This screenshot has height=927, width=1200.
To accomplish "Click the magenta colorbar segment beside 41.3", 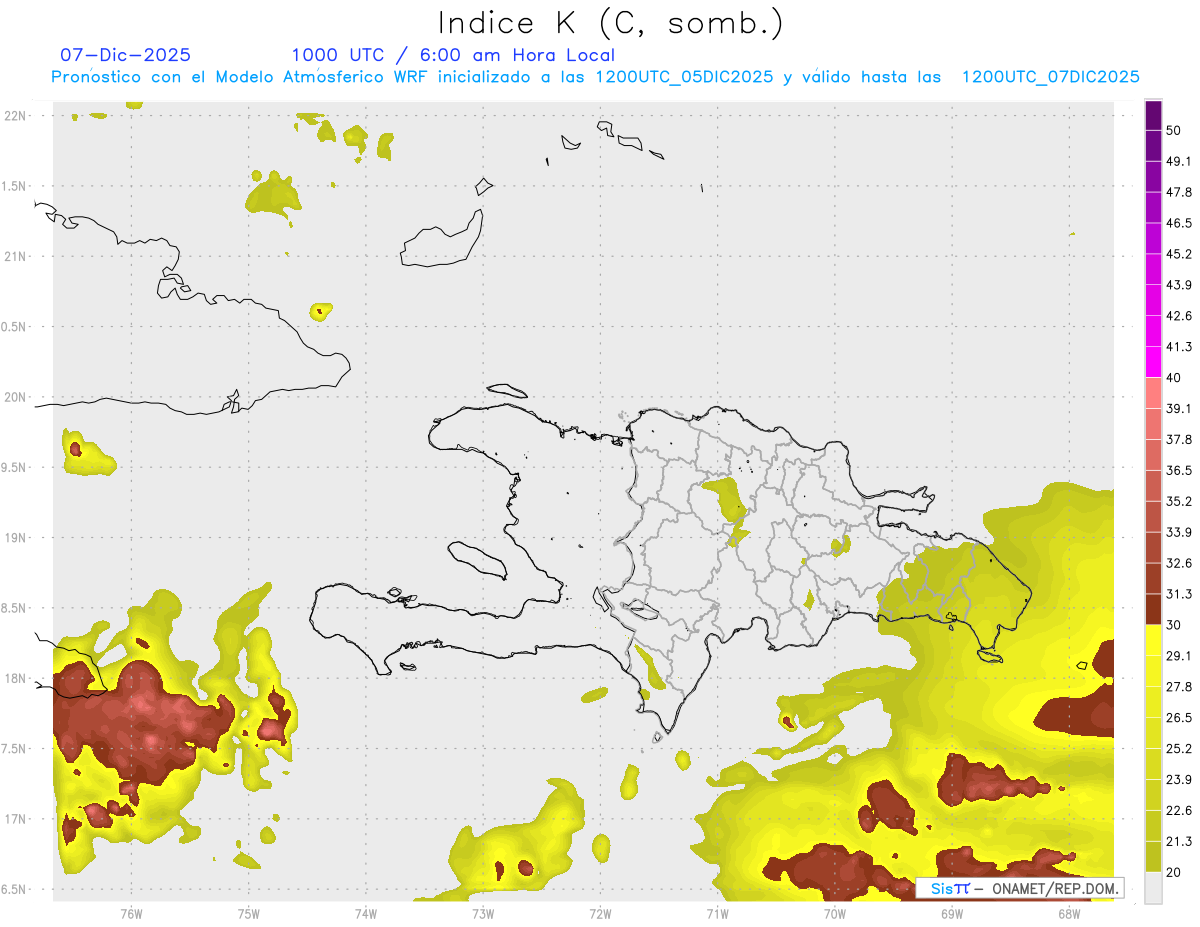I will tap(1153, 362).
